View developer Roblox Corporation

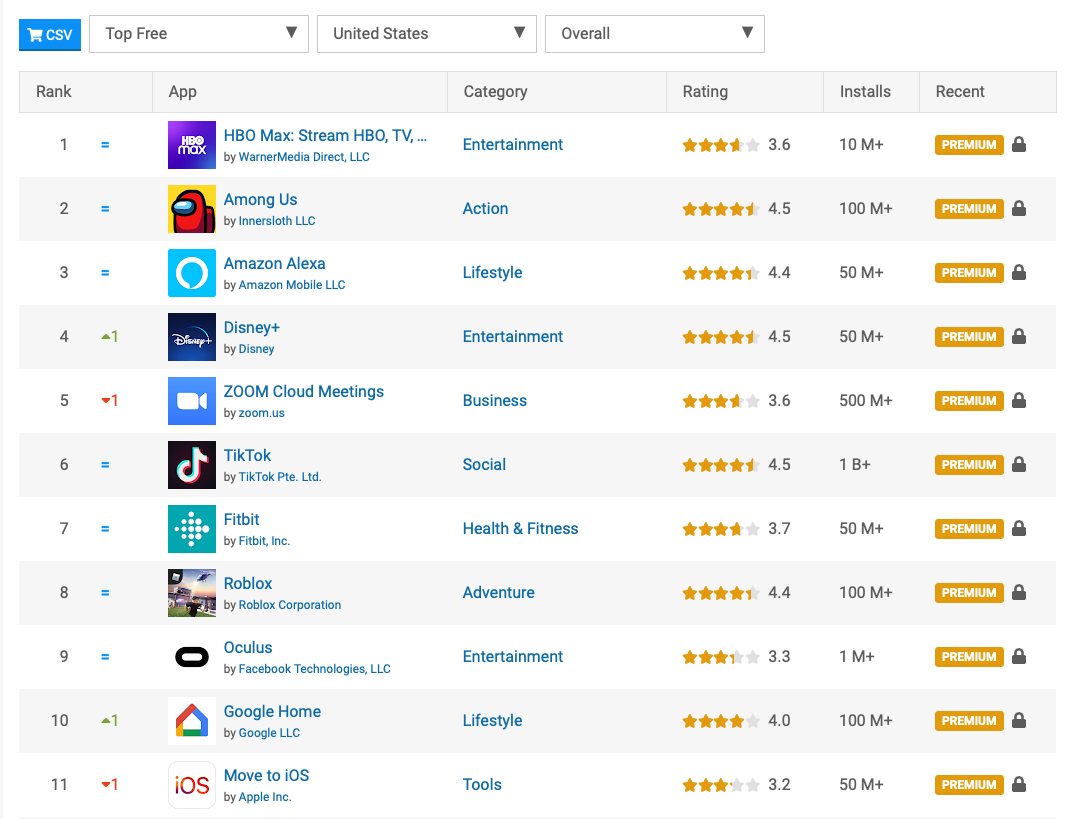tap(290, 605)
